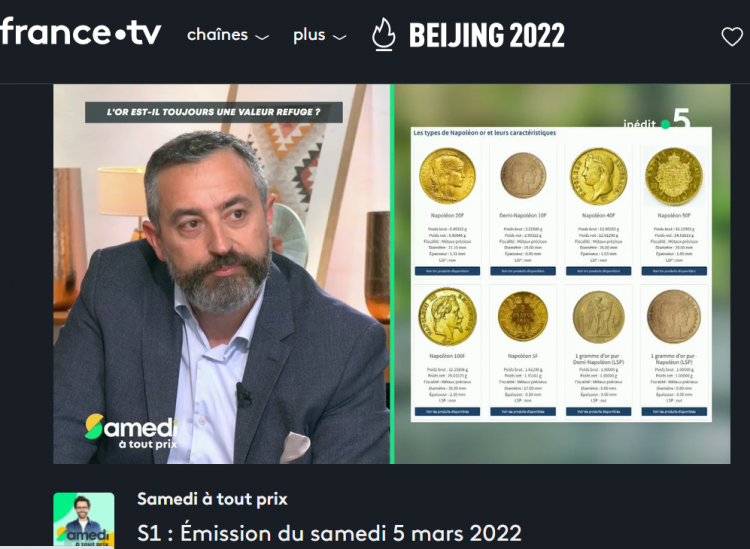The height and width of the screenshot is (549, 750).
Task: Click the blue button under Napoléon 20F
Action: click(447, 271)
